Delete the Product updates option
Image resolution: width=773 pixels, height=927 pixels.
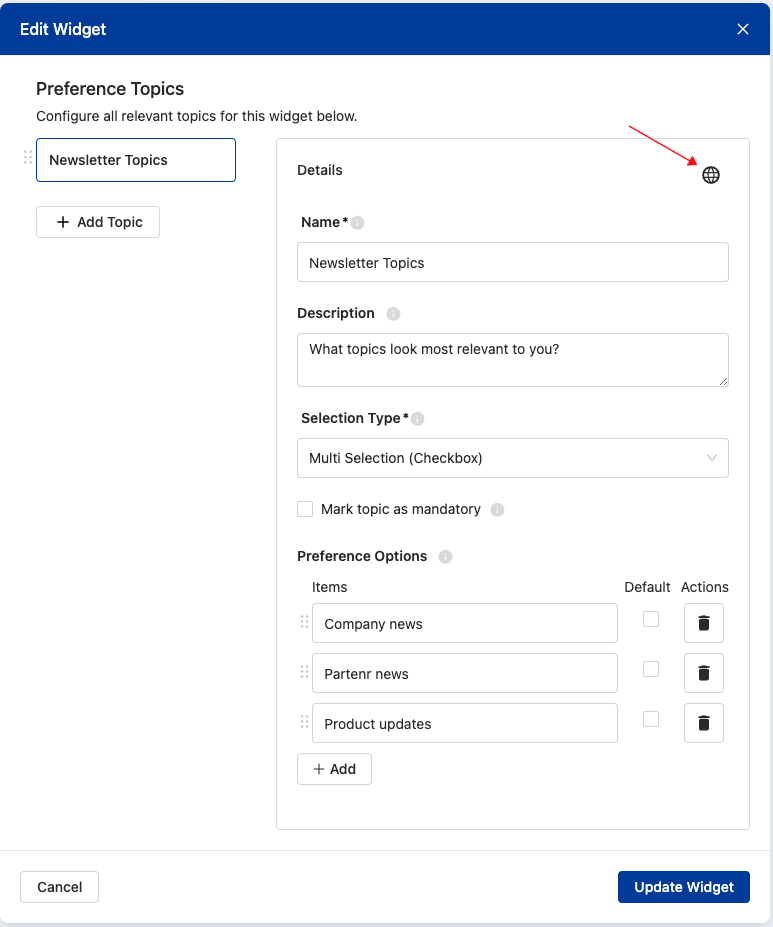click(x=703, y=722)
